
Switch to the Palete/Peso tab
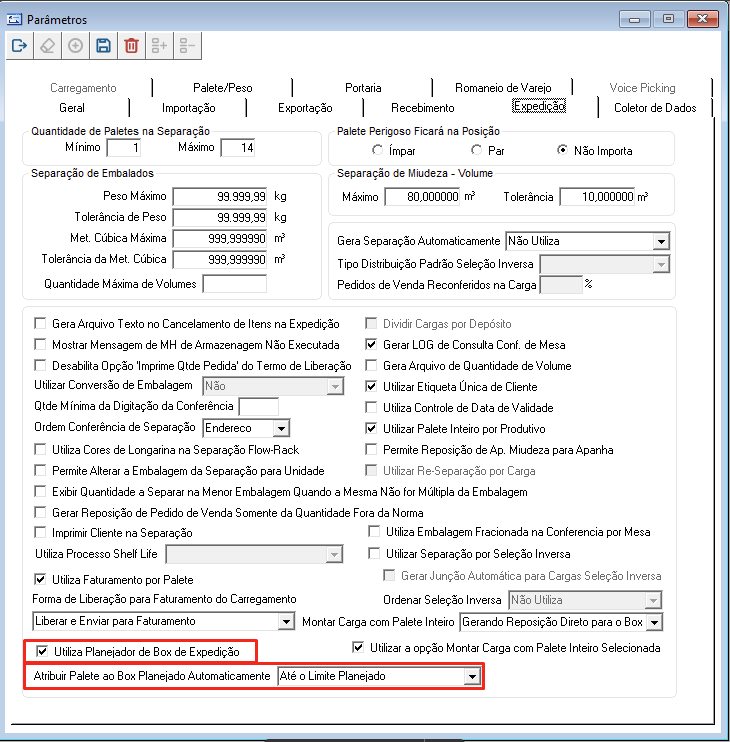[223, 88]
